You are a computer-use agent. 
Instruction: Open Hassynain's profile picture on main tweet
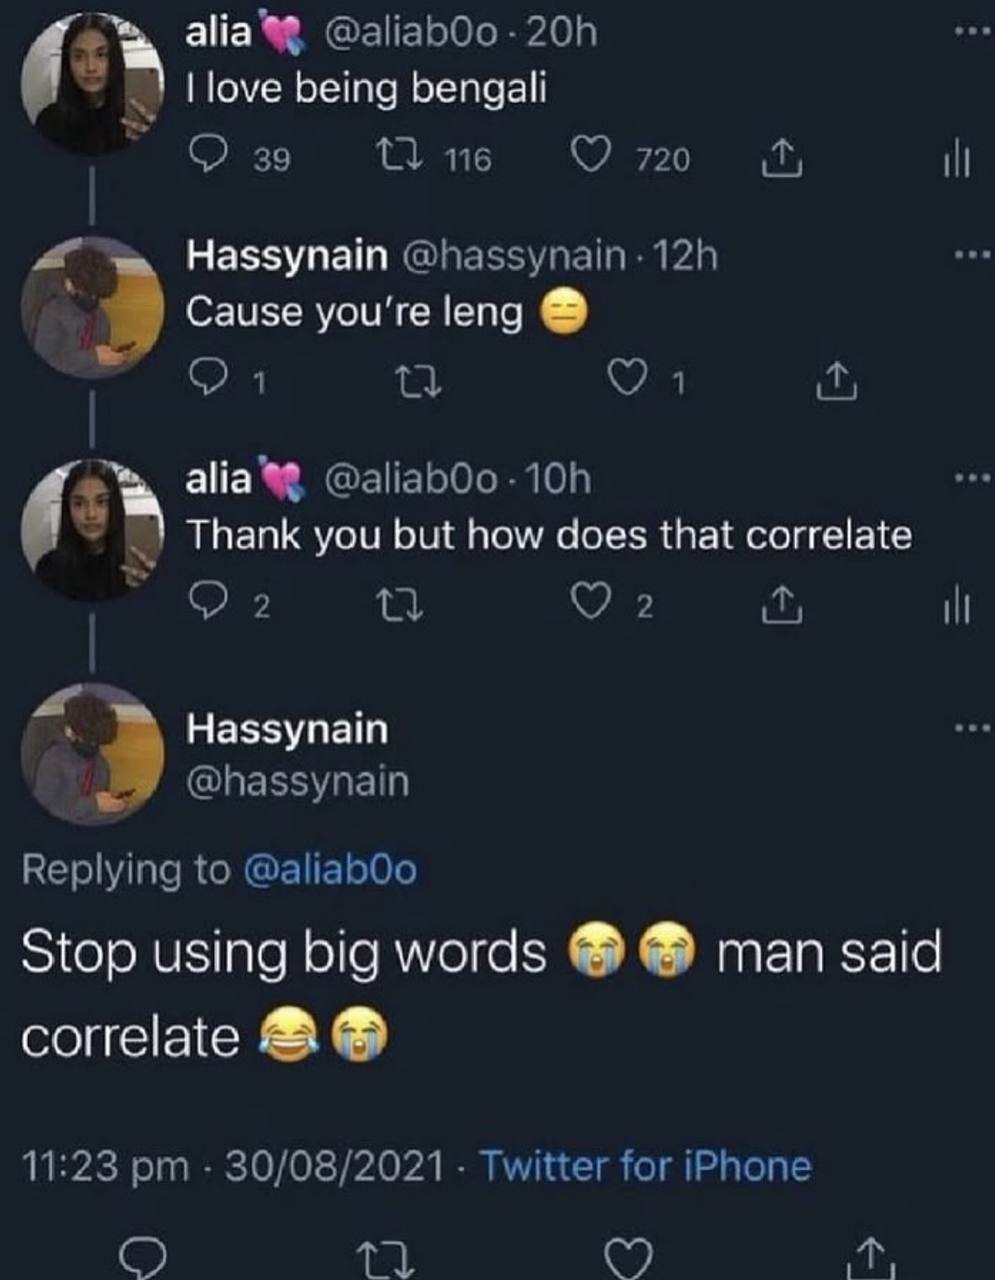pos(93,753)
